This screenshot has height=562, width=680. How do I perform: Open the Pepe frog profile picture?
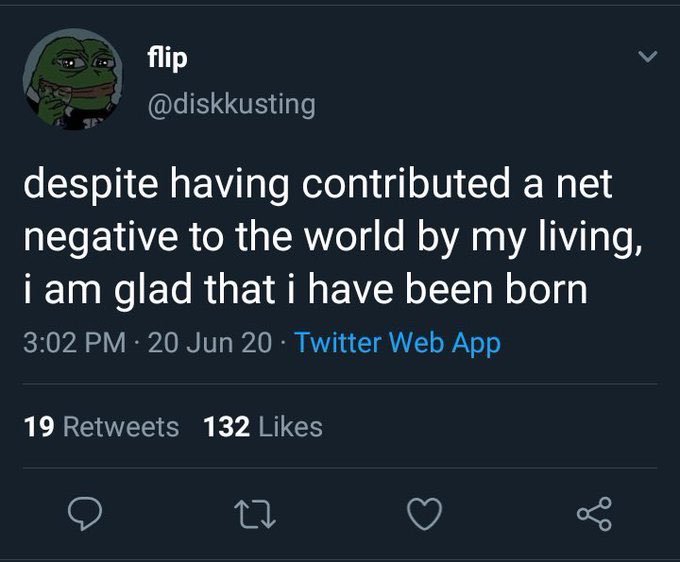click(x=73, y=79)
